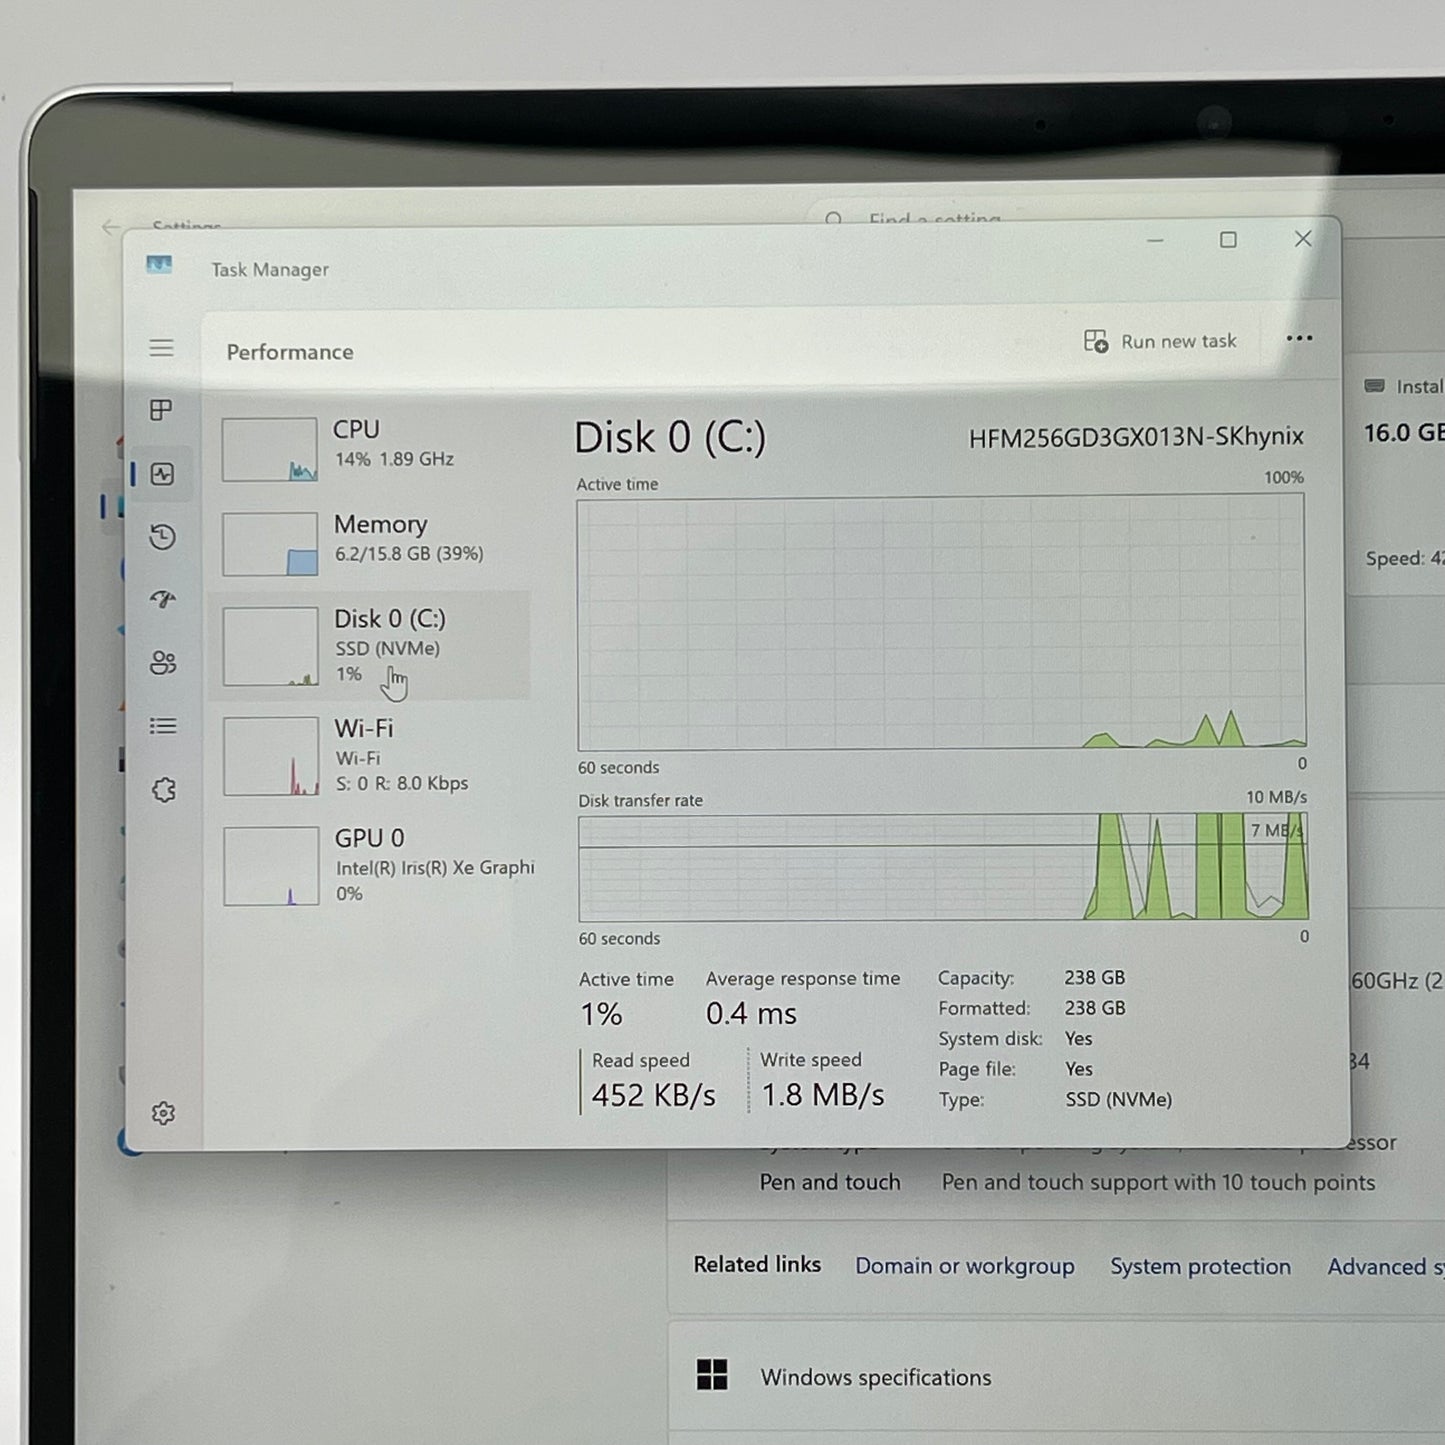
Task: Open Task Manager settings gear
Action: click(163, 1113)
